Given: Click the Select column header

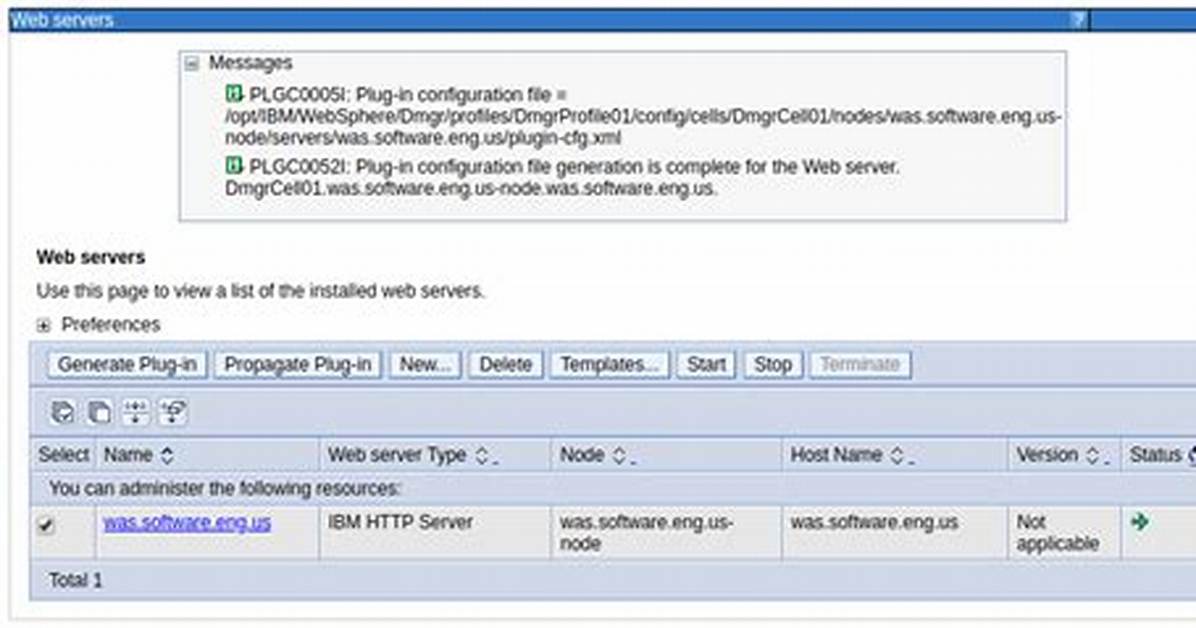Looking at the screenshot, I should click(63, 456).
